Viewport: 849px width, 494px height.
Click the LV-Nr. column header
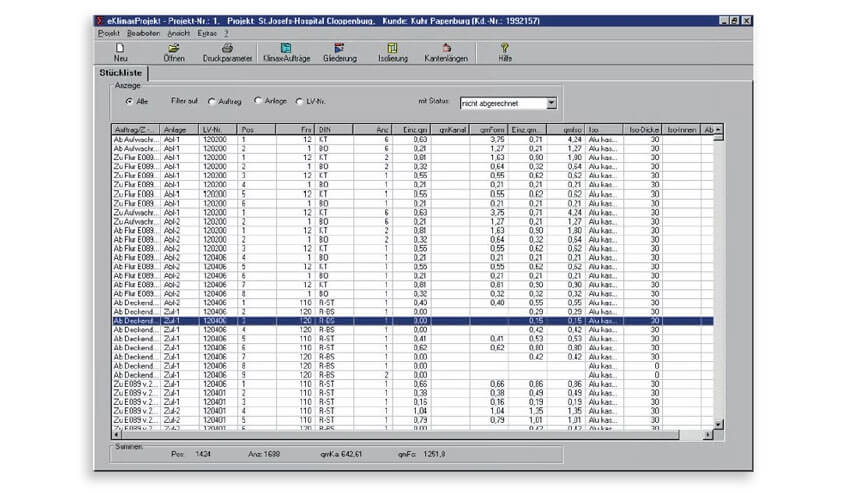(219, 130)
